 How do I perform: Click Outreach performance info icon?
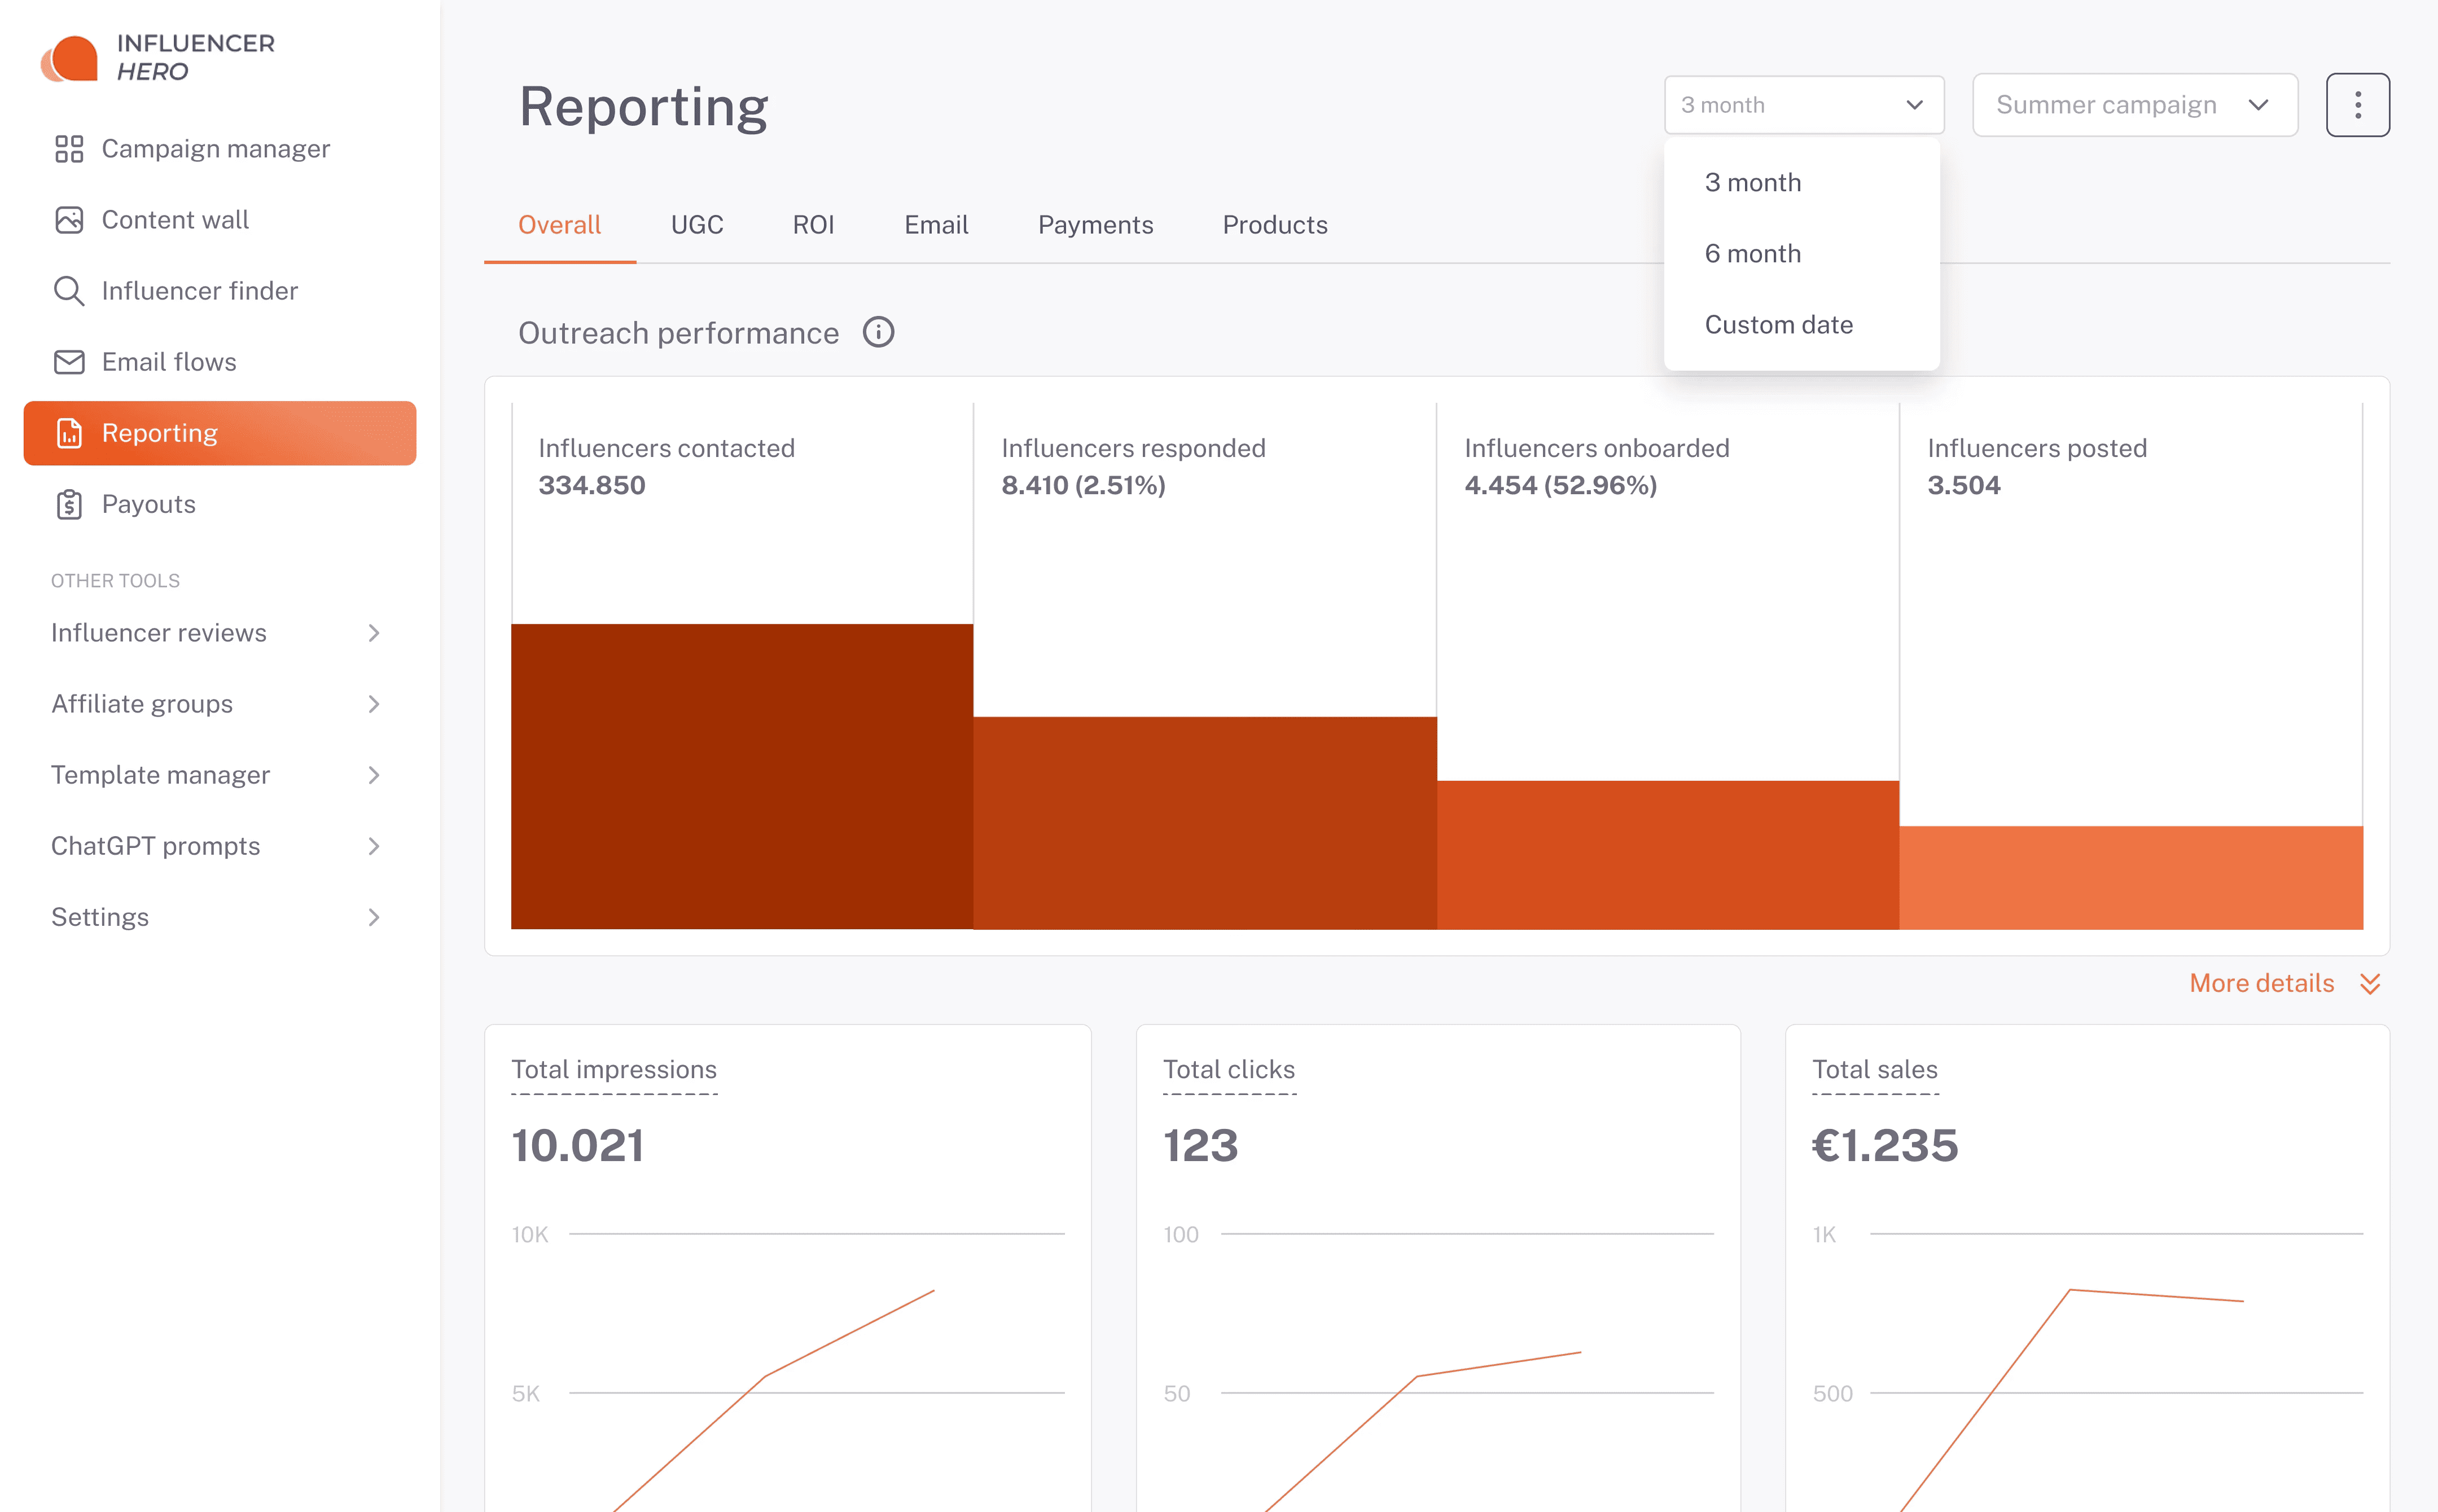[878, 332]
